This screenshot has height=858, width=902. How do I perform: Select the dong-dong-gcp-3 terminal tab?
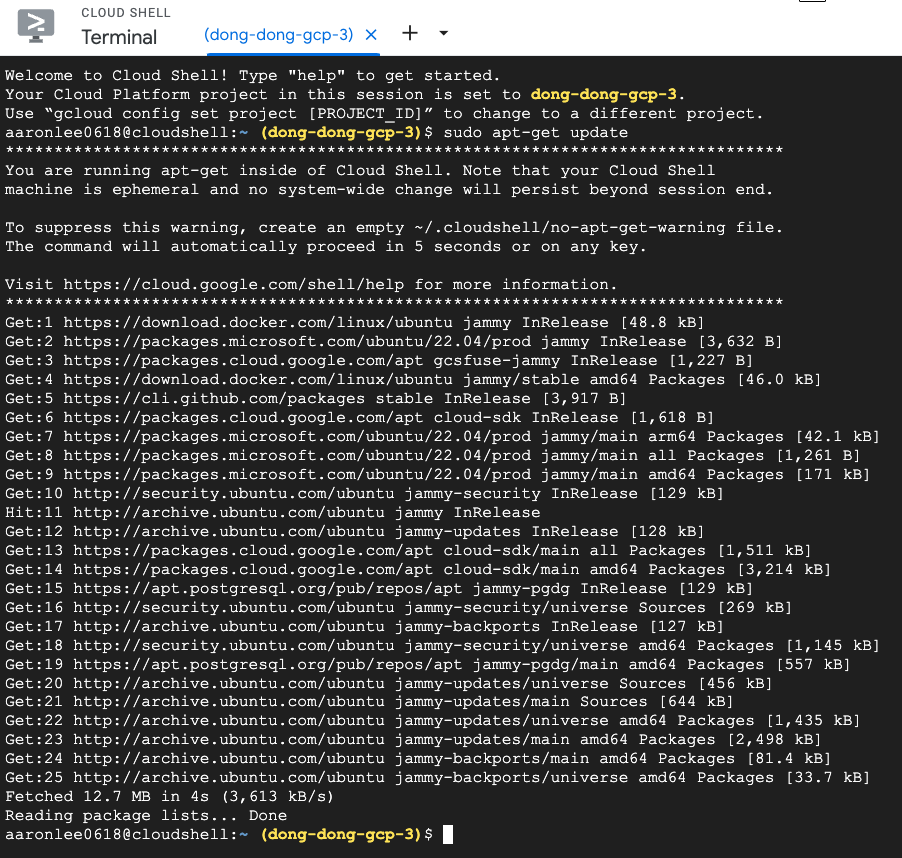click(278, 35)
